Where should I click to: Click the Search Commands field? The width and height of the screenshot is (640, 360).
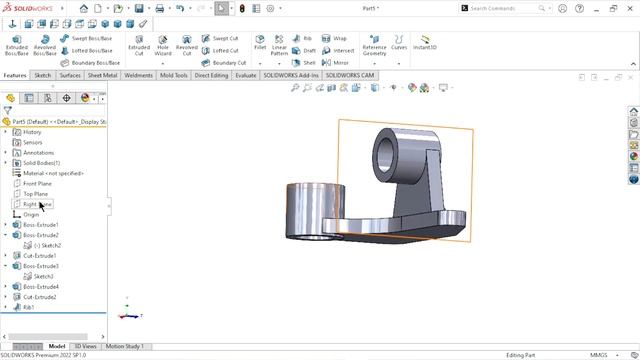tap(504, 8)
